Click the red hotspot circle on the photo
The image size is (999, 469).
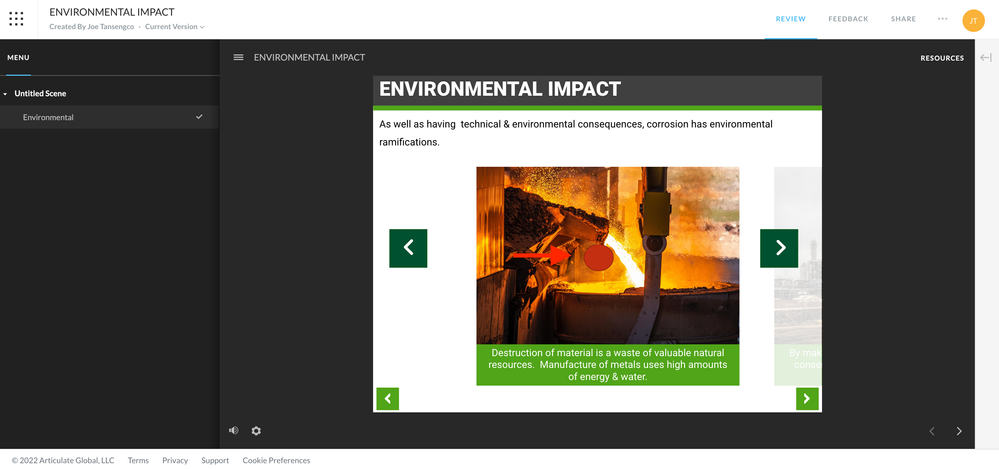pos(599,257)
